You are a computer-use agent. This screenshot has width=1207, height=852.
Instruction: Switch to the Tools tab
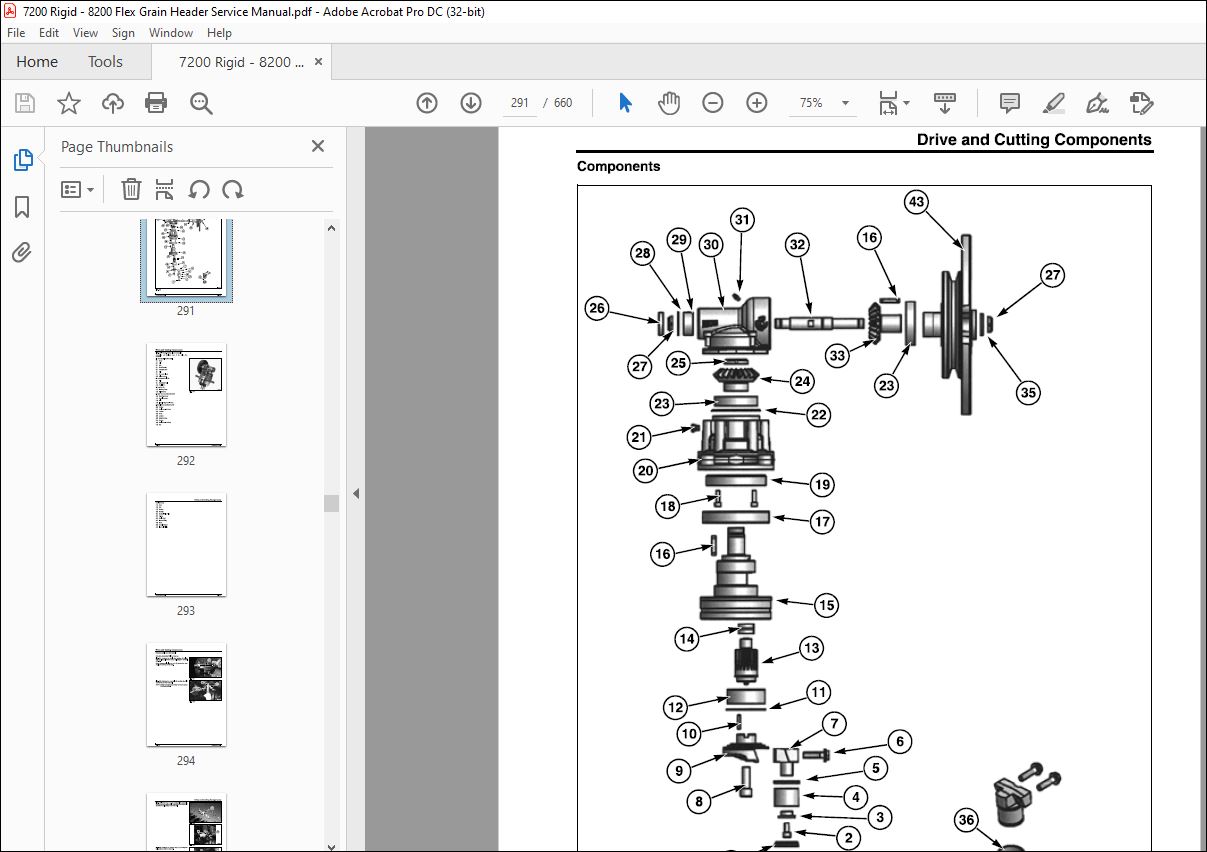click(x=105, y=62)
